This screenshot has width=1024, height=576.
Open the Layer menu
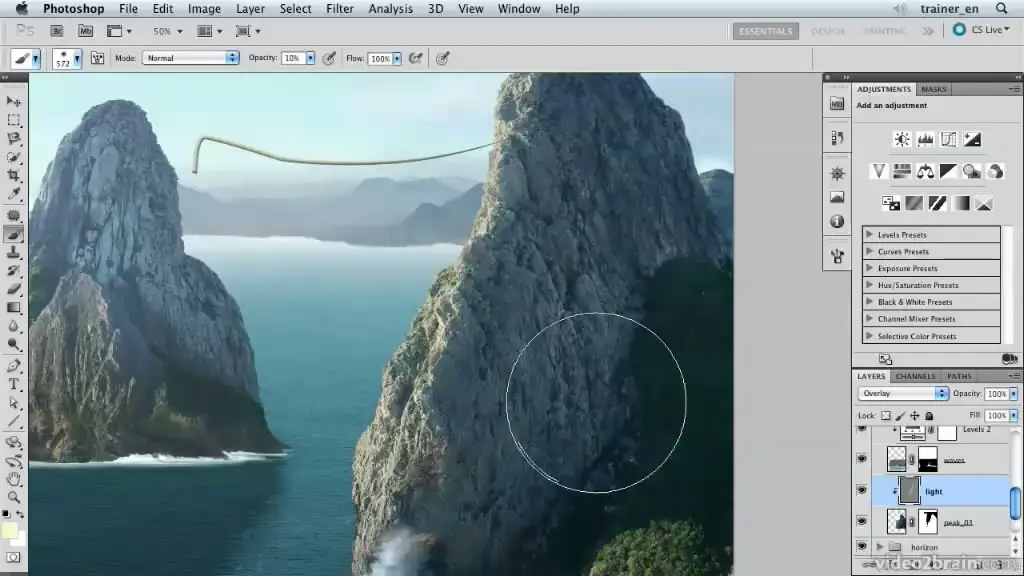250,8
